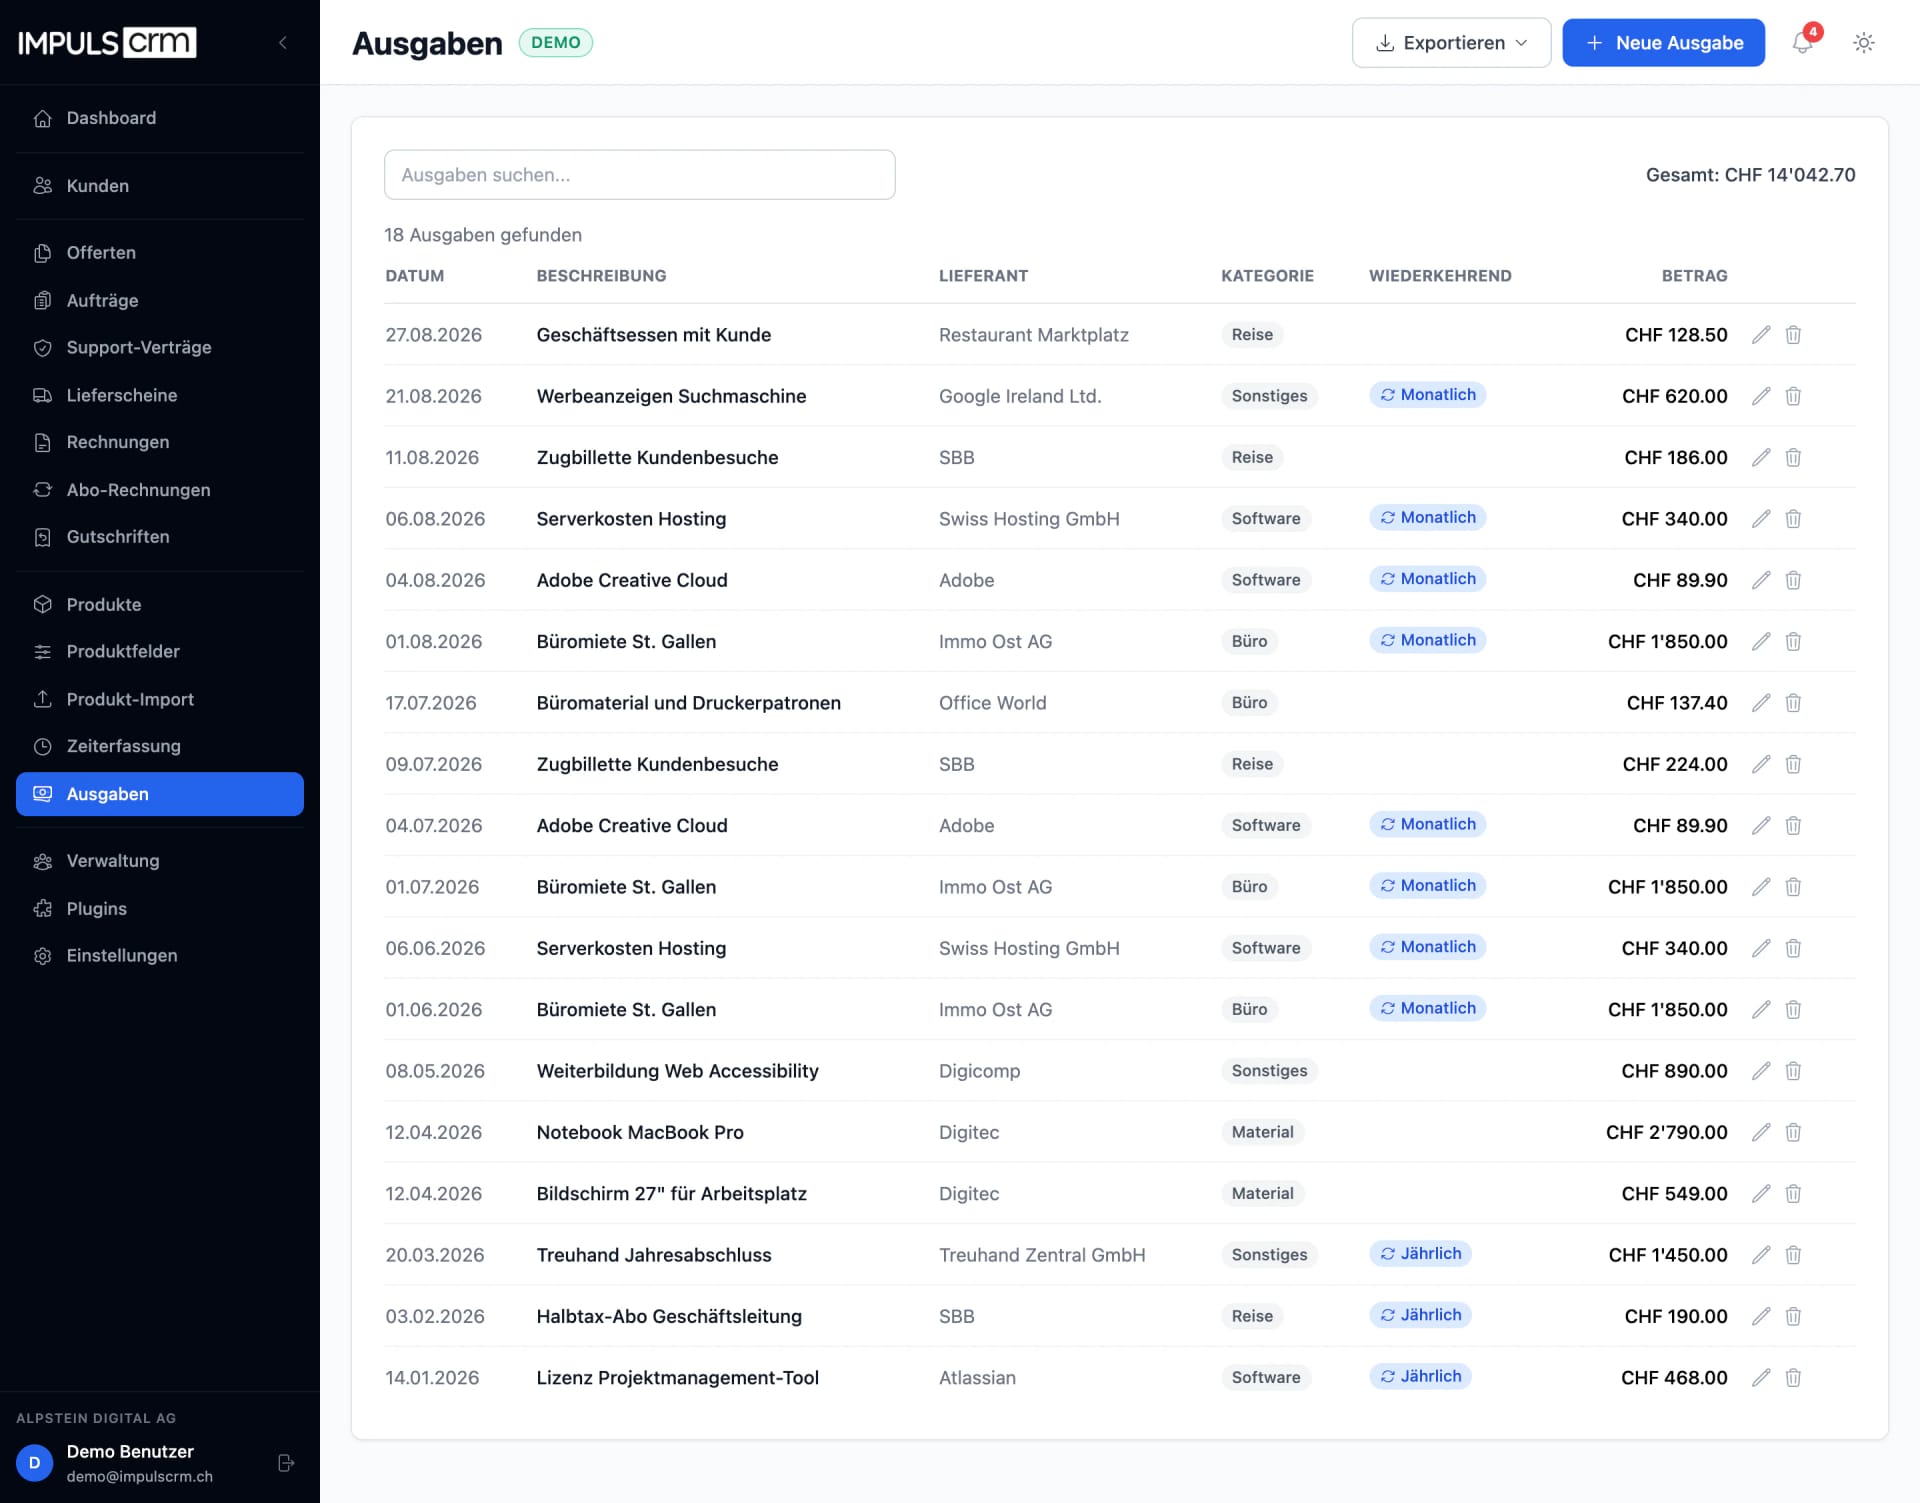Image resolution: width=1920 pixels, height=1503 pixels.
Task: Delete the Bildschirm 27" für Arbeitsplatz expense
Action: pos(1793,1194)
